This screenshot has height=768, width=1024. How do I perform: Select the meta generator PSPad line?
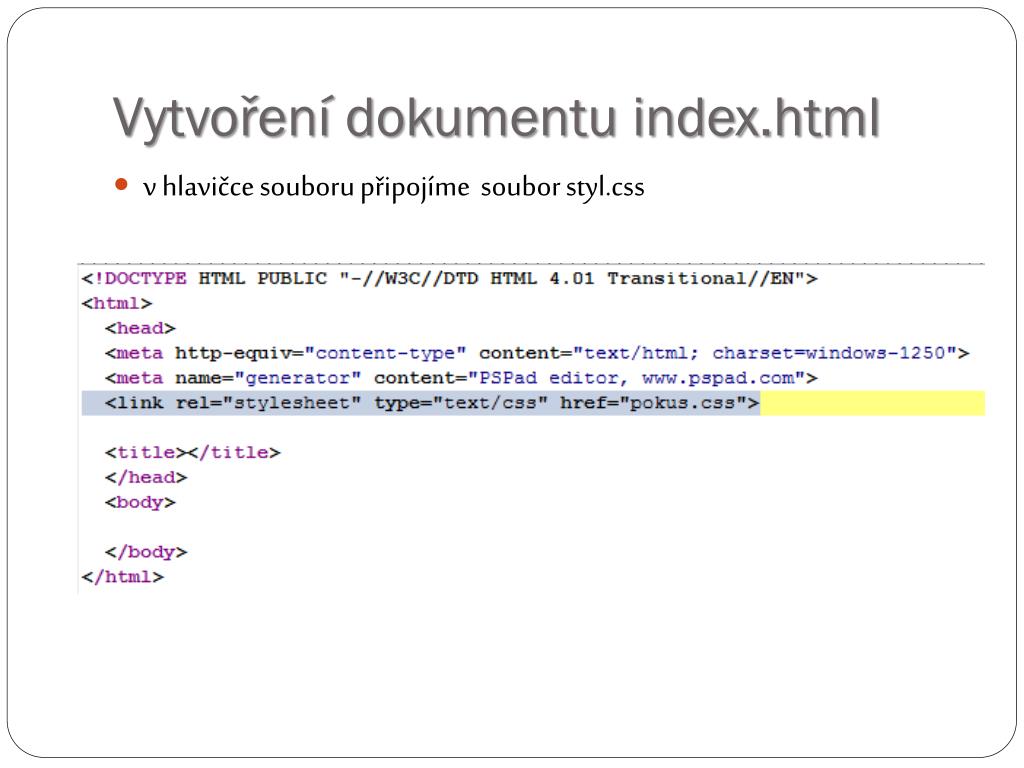(x=461, y=378)
